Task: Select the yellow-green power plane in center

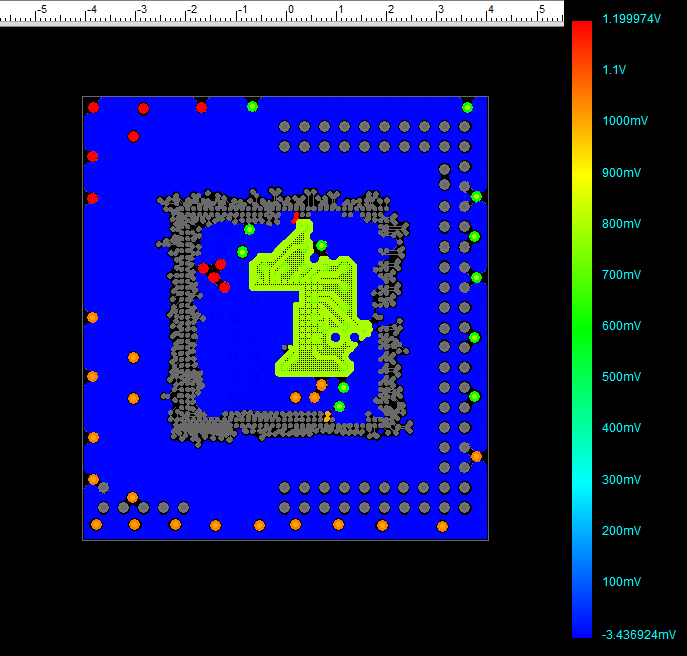Action: (322, 300)
